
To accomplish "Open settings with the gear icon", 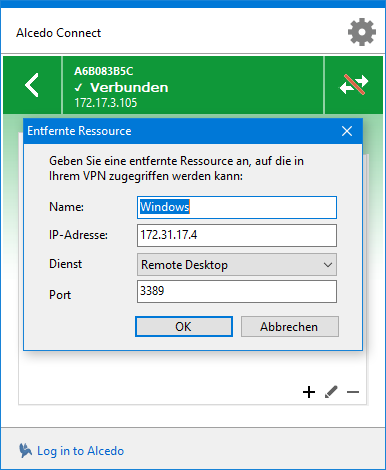I will pos(362,32).
